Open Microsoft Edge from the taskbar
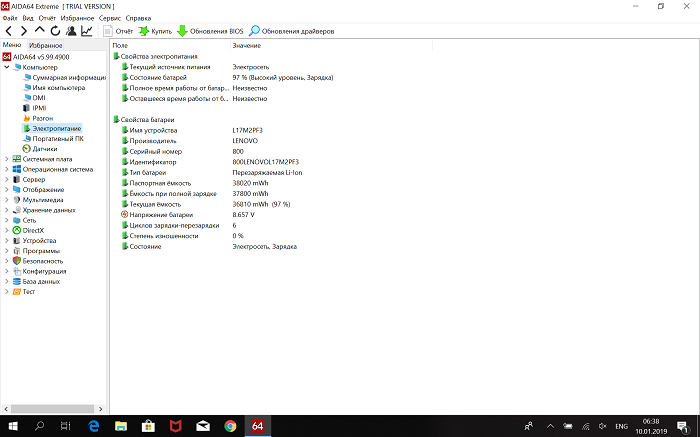Image resolution: width=700 pixels, height=437 pixels. click(x=94, y=426)
